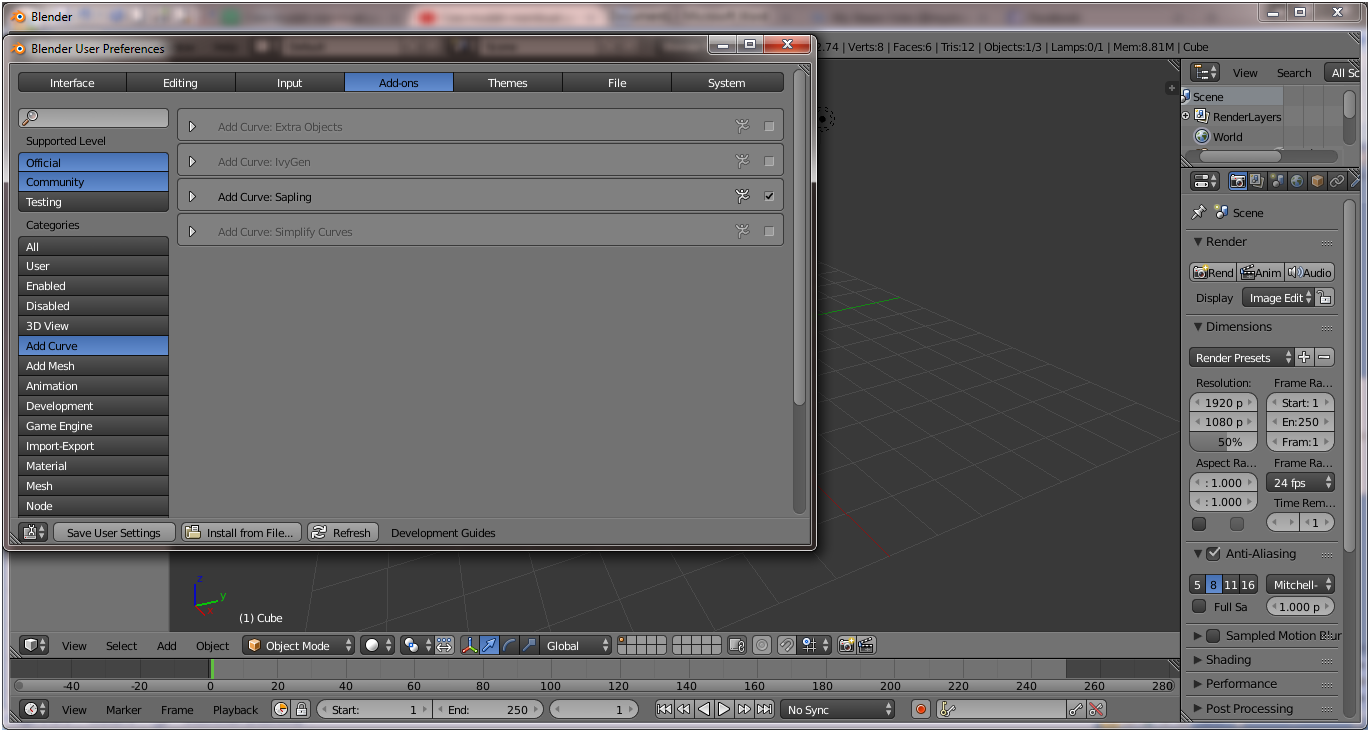Viewport: 1370px width, 730px height.
Task: Enable Add Curve: Simplify Curves checkbox
Action: coord(769,231)
